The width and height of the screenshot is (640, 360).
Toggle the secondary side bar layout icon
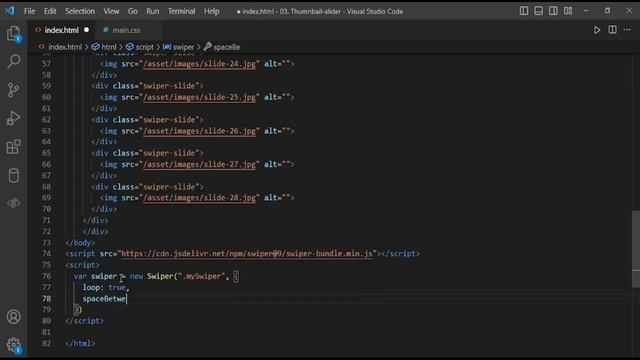point(553,11)
